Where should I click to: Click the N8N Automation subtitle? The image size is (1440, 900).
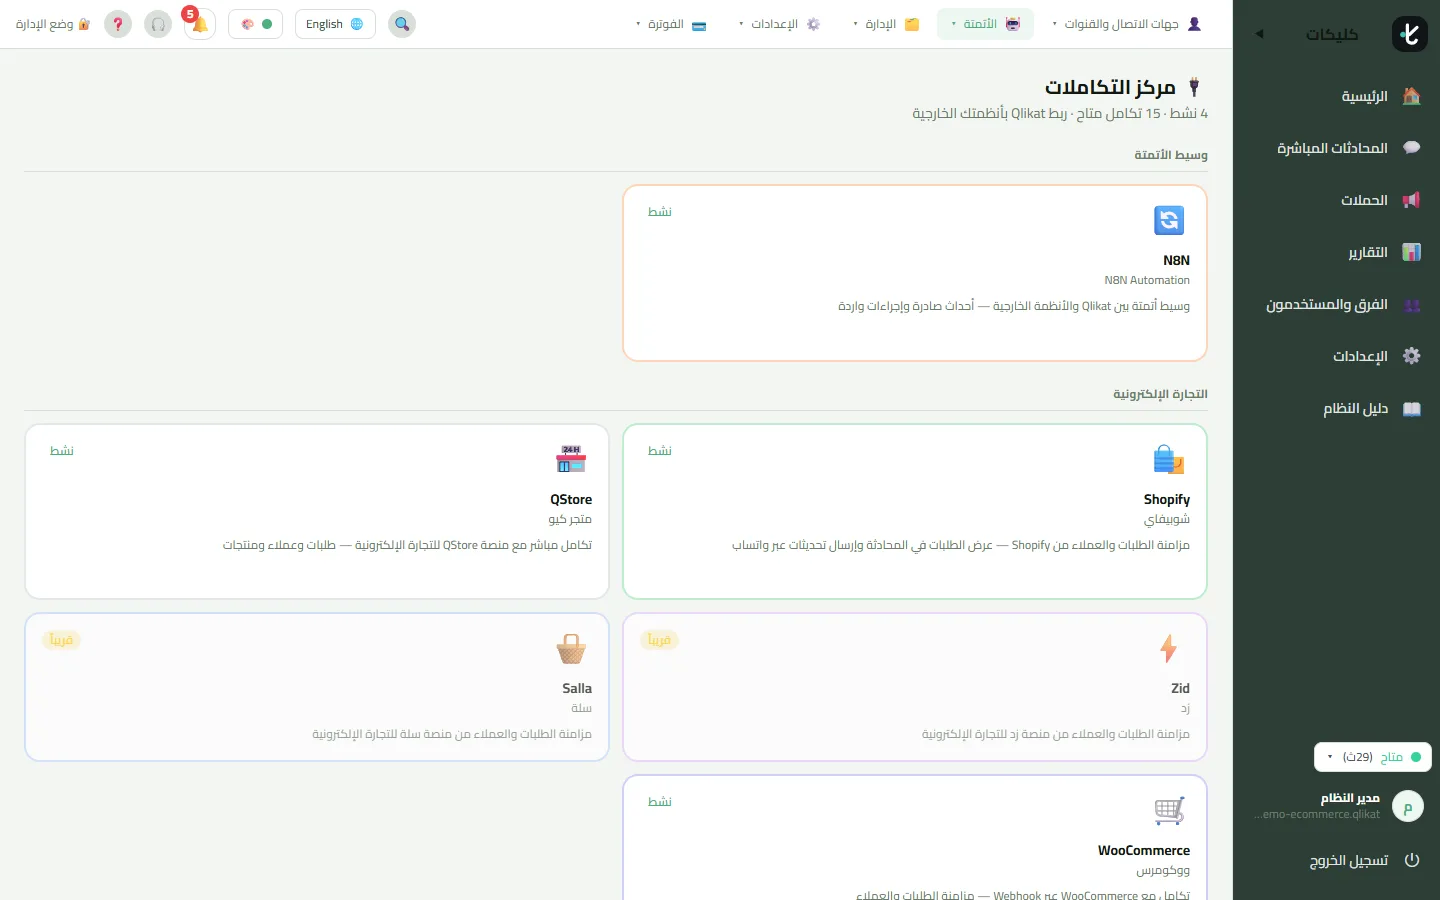(1147, 280)
